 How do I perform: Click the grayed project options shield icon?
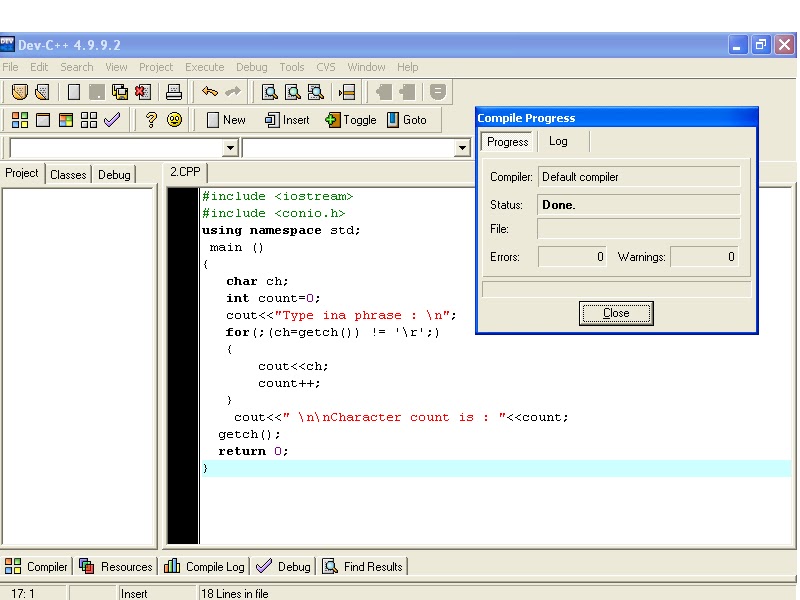click(438, 92)
